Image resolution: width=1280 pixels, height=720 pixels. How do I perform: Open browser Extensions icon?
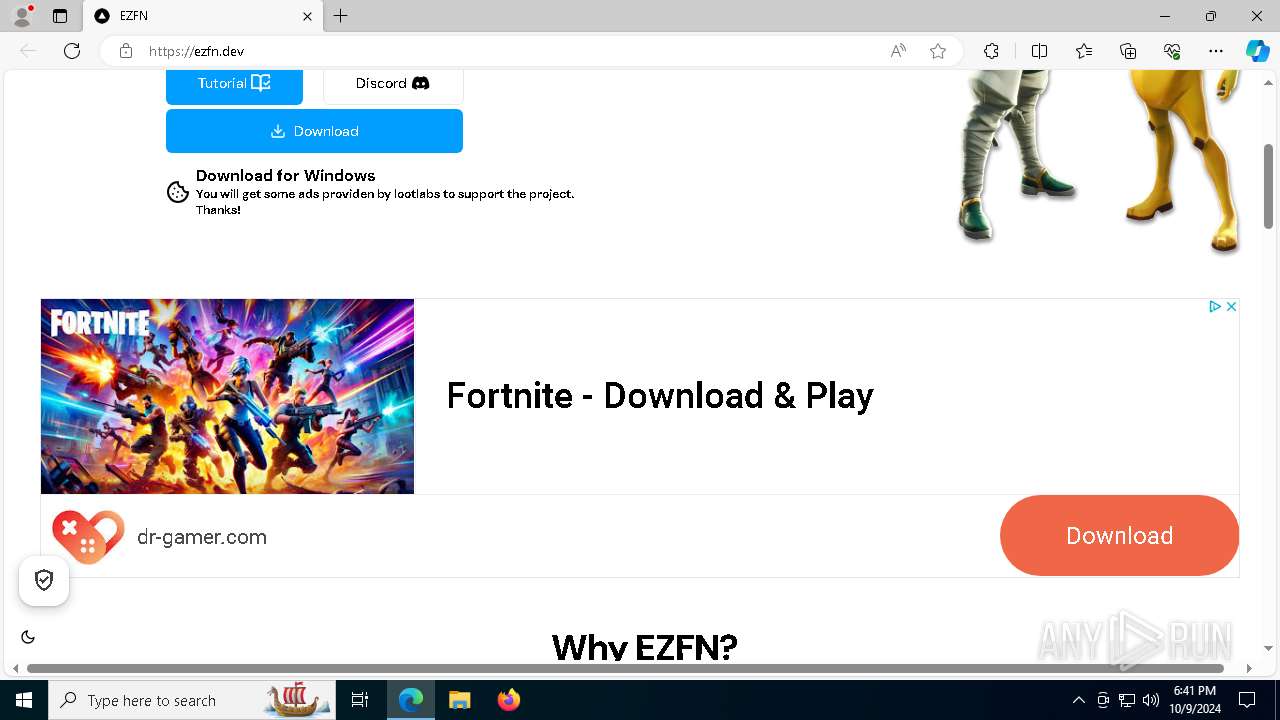tap(991, 51)
